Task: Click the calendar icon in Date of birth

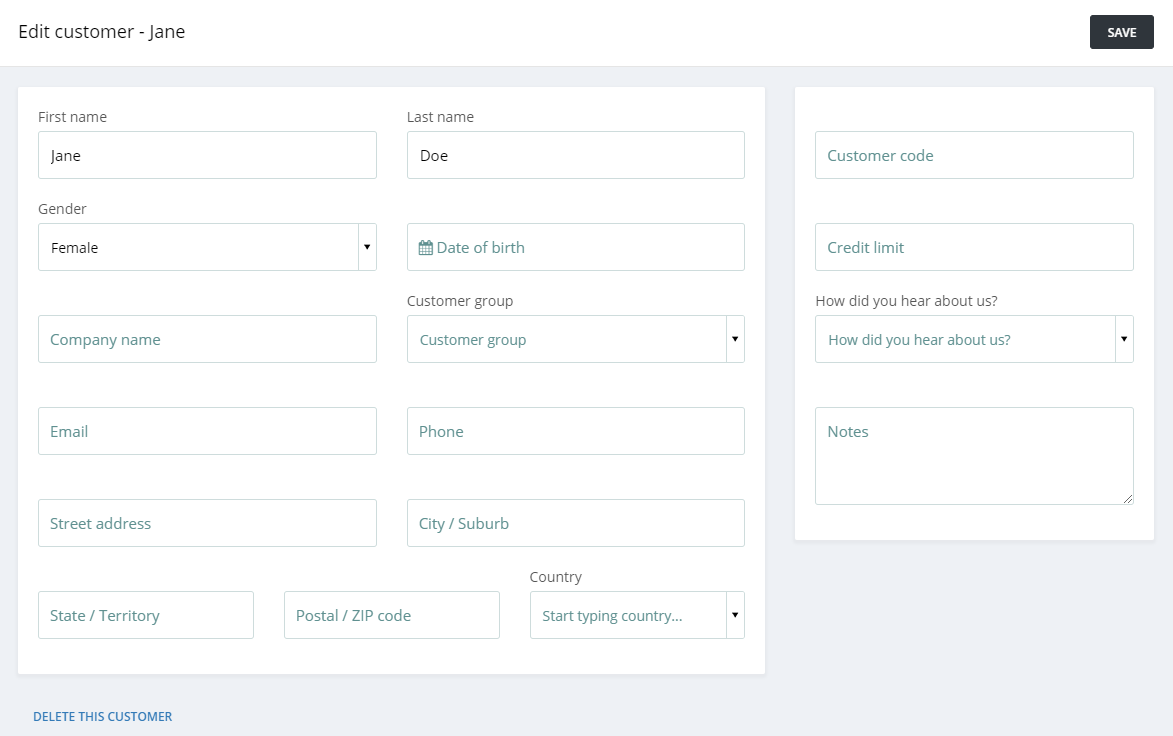Action: [426, 248]
